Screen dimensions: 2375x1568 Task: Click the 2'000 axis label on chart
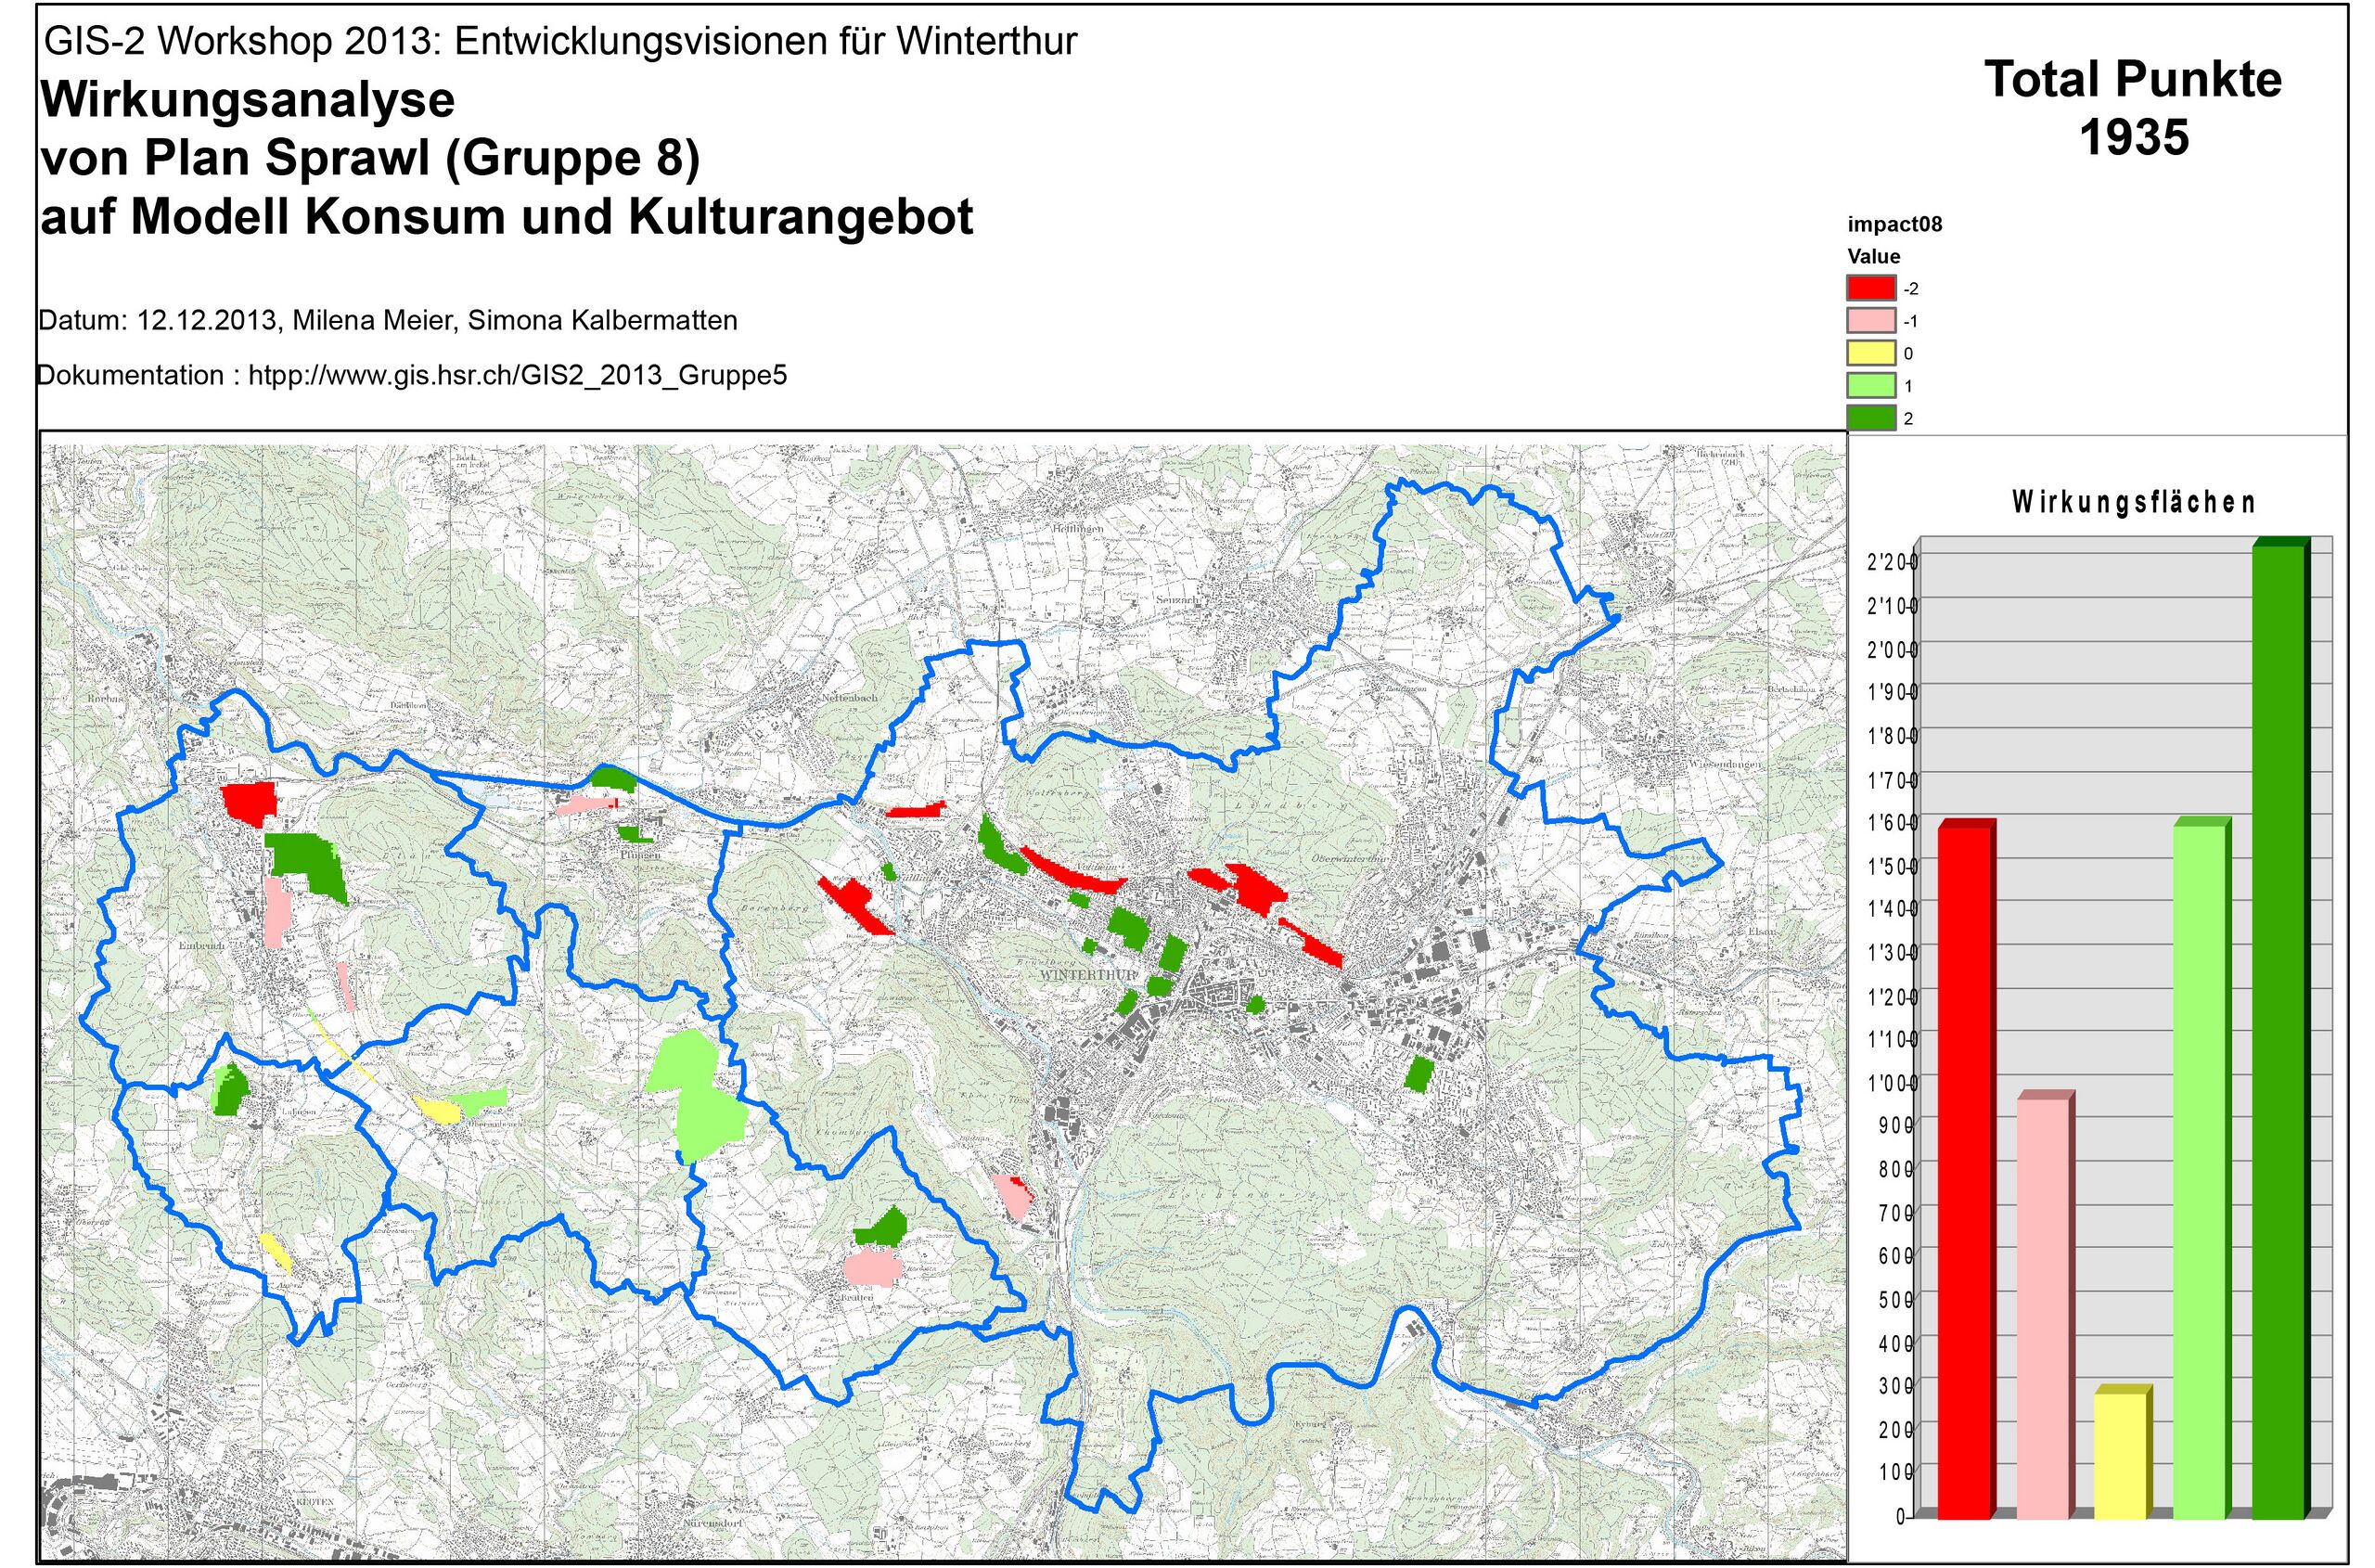point(1890,650)
